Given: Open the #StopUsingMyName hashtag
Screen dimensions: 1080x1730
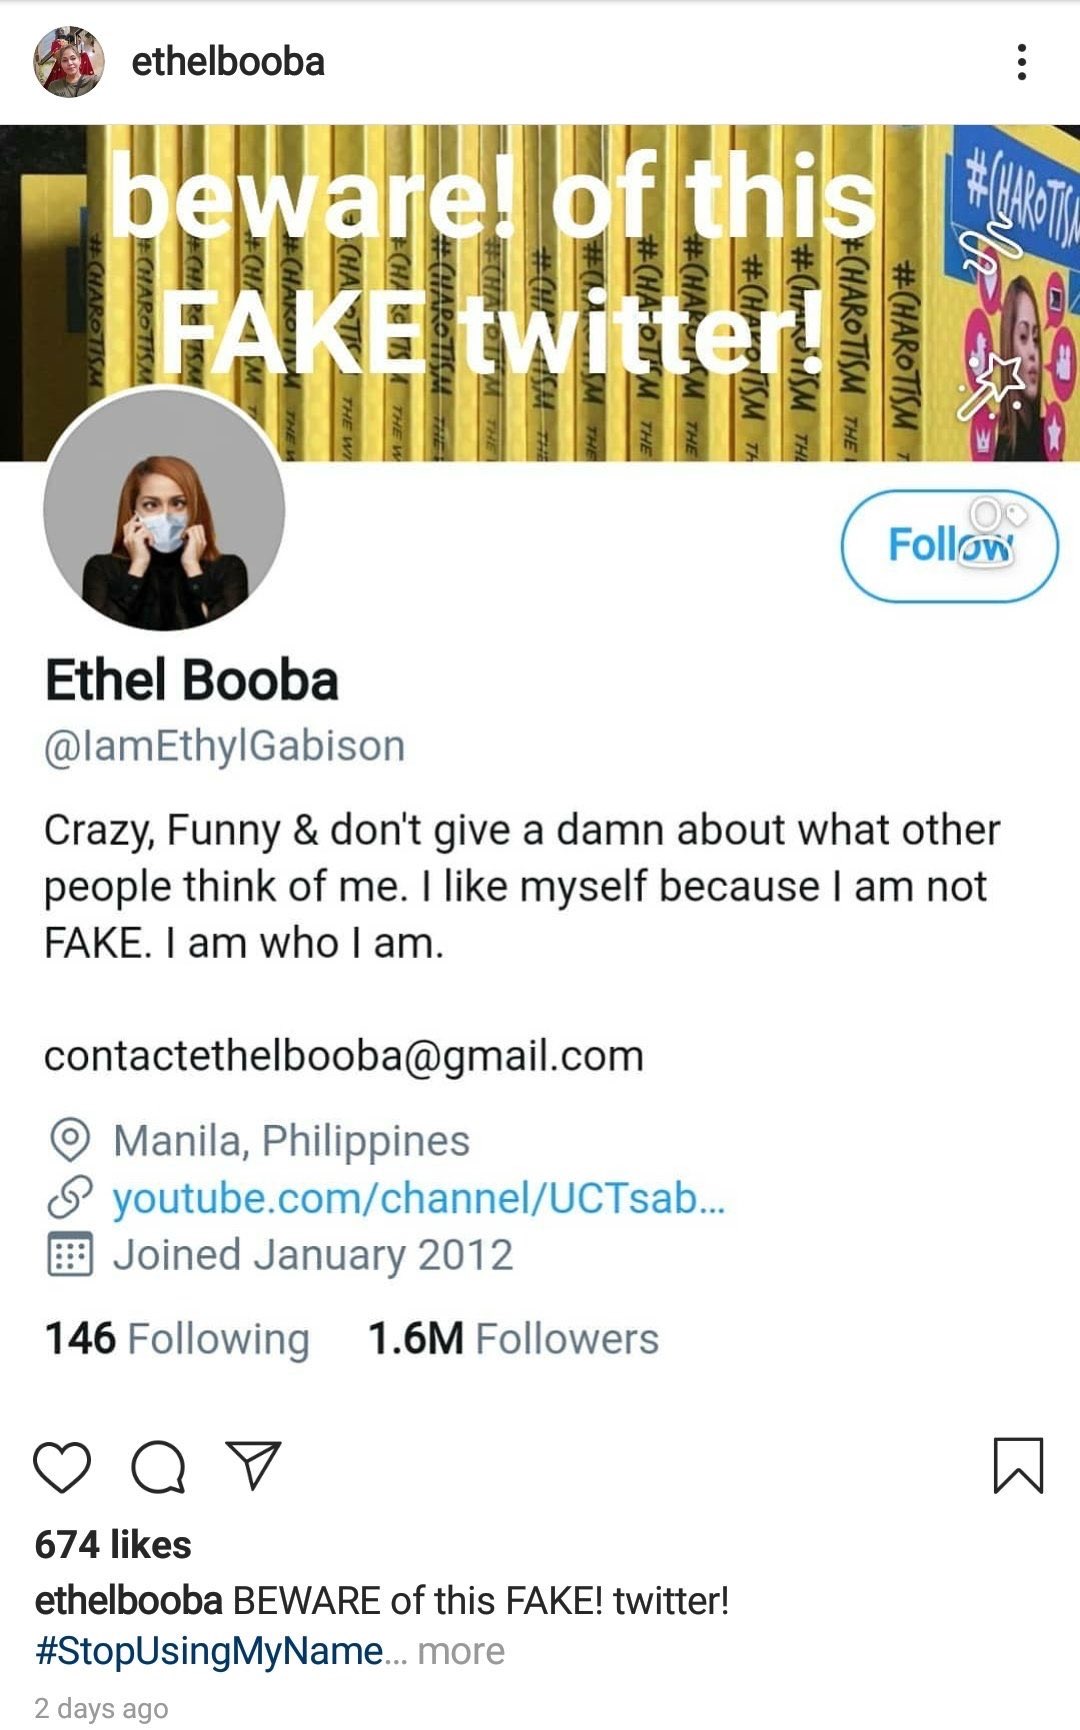Looking at the screenshot, I should [209, 1651].
